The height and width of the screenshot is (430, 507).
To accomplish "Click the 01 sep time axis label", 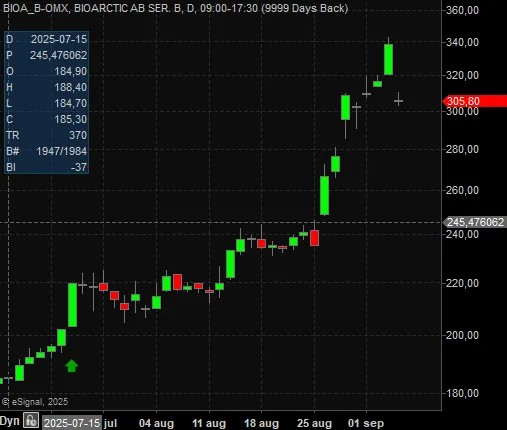I will click(x=366, y=423).
